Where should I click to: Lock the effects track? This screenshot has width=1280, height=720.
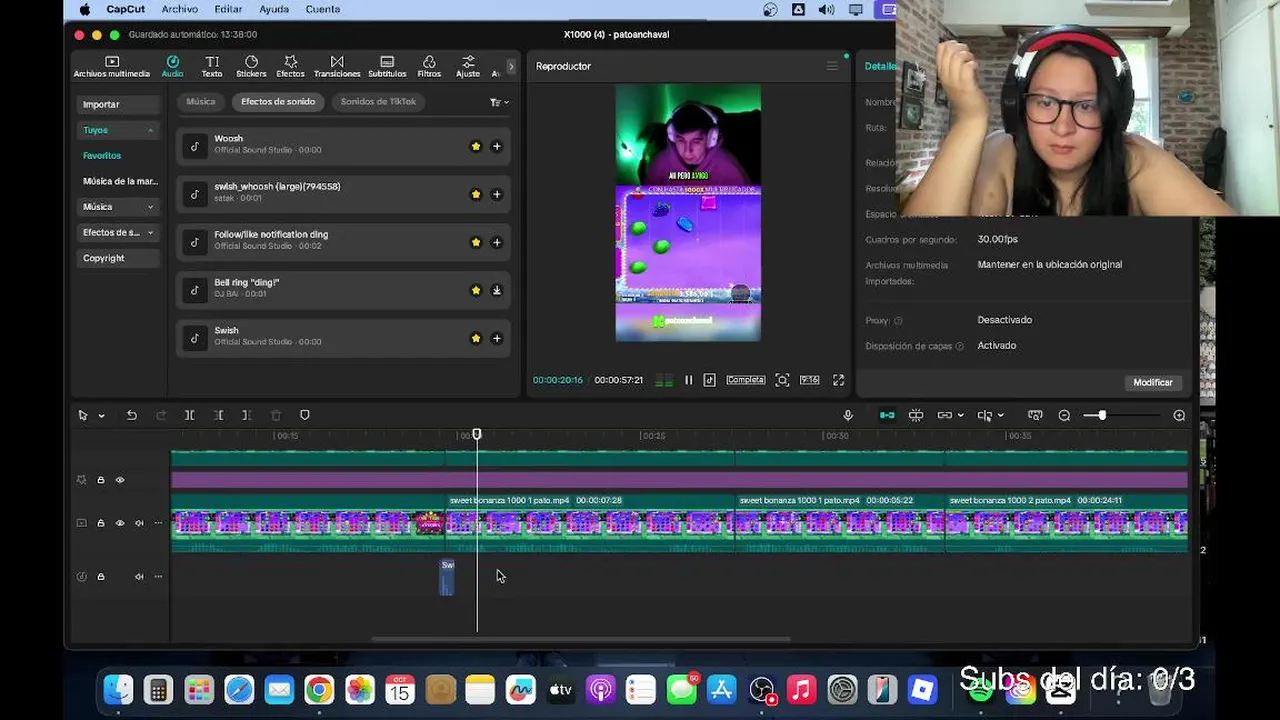click(x=100, y=480)
